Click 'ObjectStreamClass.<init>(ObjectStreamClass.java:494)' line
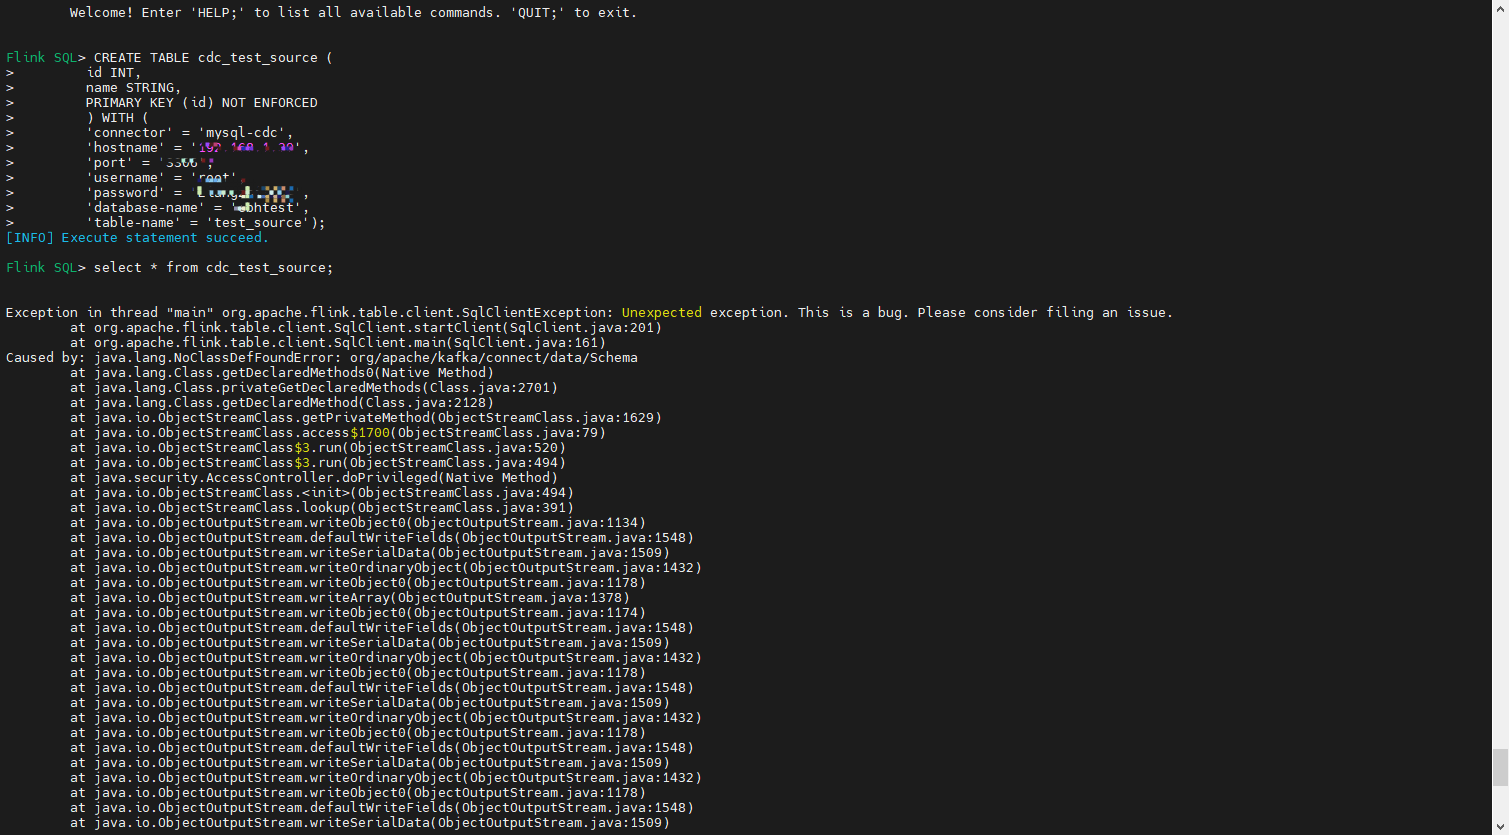The height and width of the screenshot is (835, 1509). (x=322, y=493)
